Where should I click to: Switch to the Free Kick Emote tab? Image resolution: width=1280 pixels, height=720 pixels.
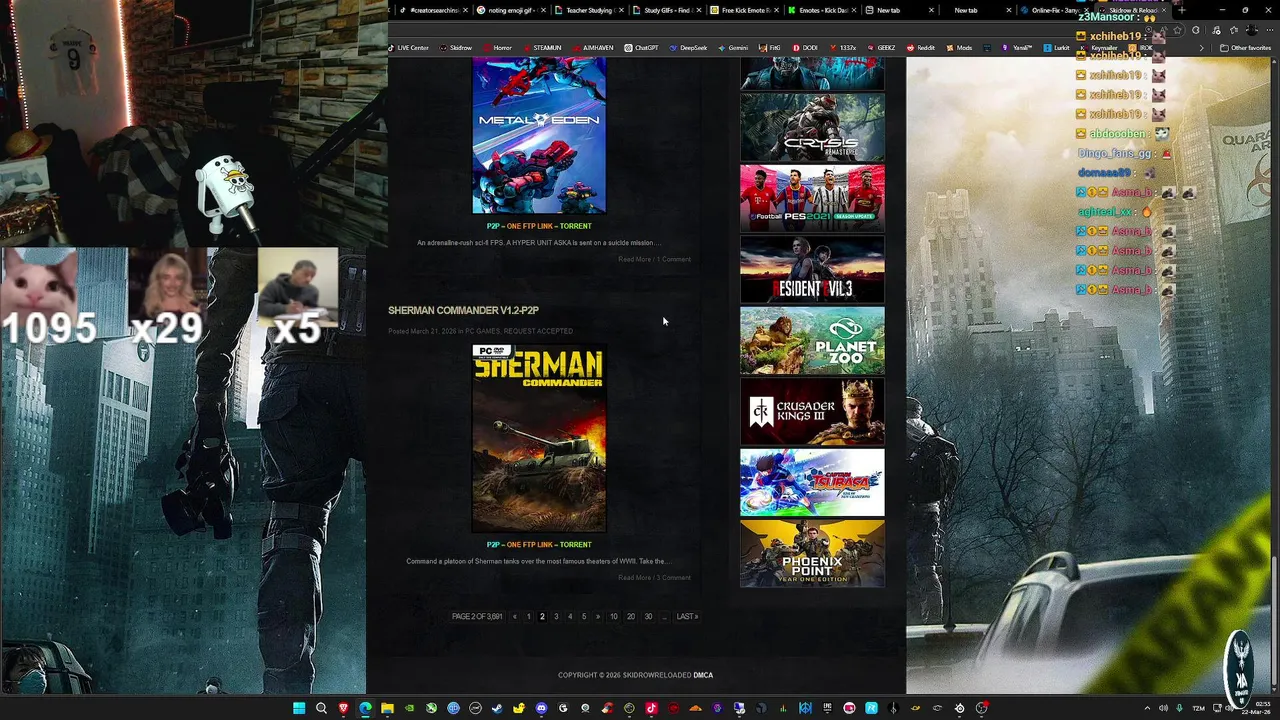745,10
